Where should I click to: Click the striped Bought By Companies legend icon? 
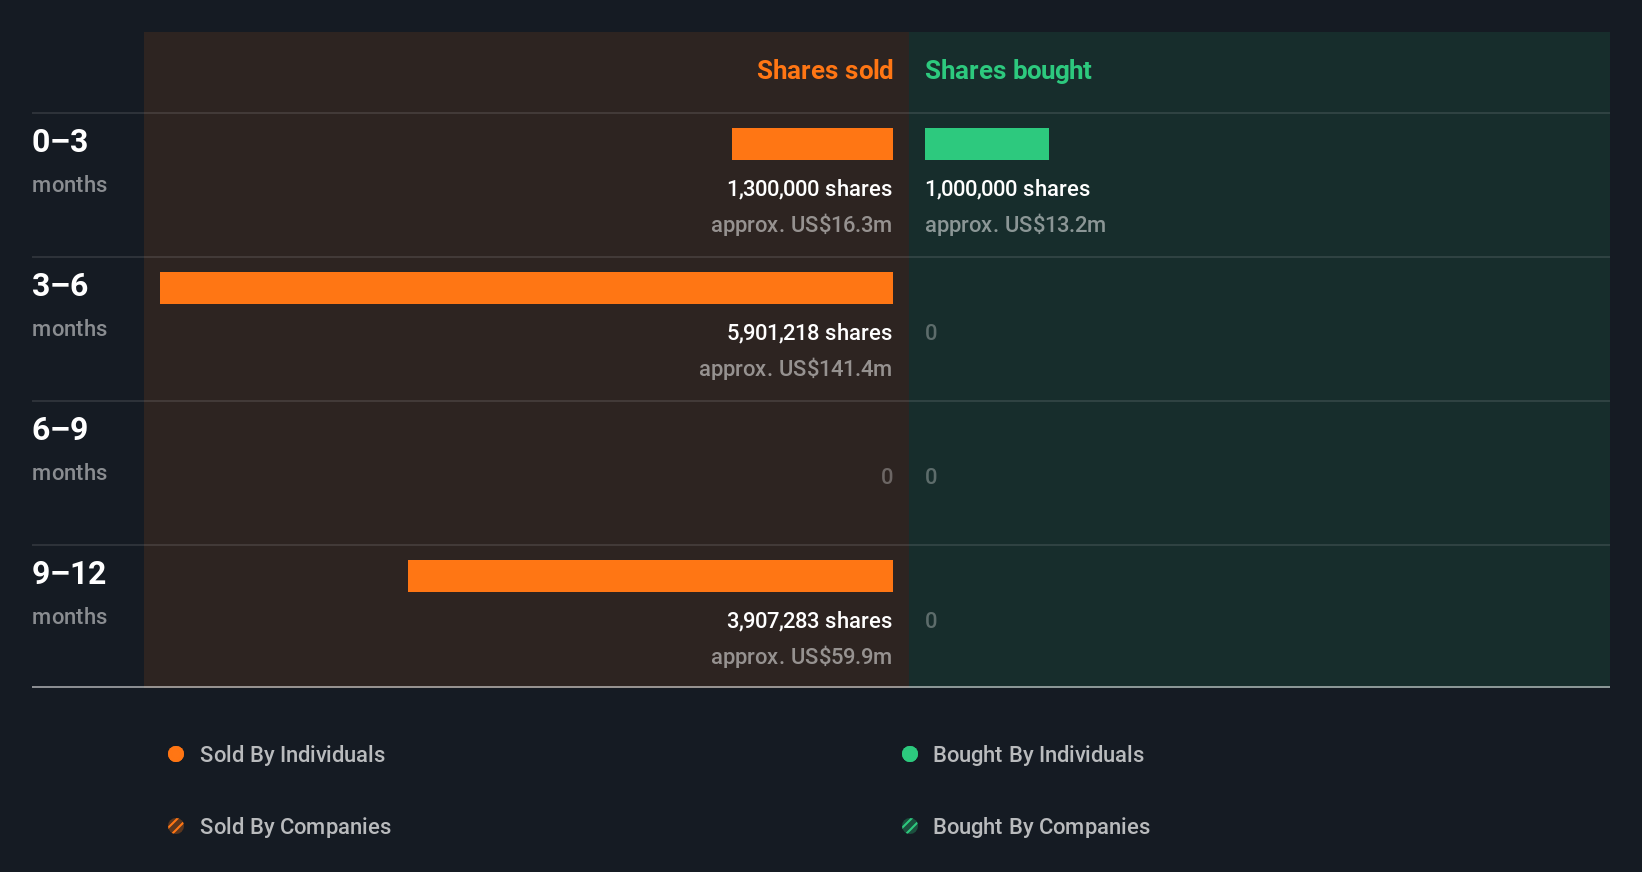click(x=910, y=826)
